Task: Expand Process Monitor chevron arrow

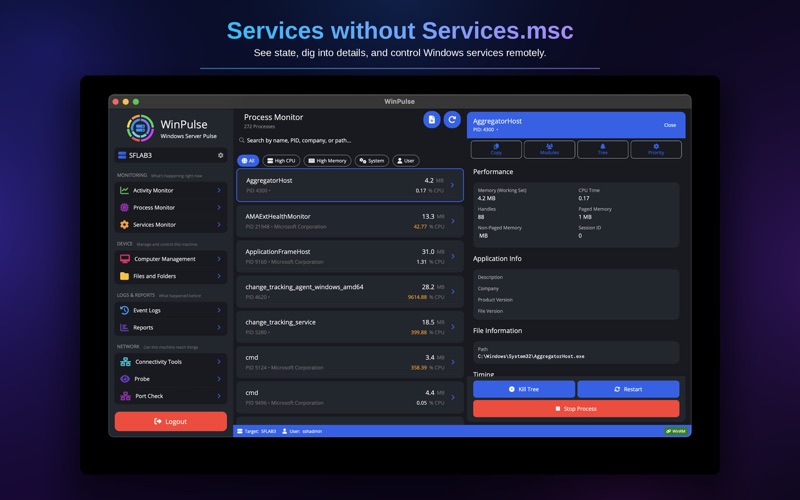Action: (x=219, y=207)
